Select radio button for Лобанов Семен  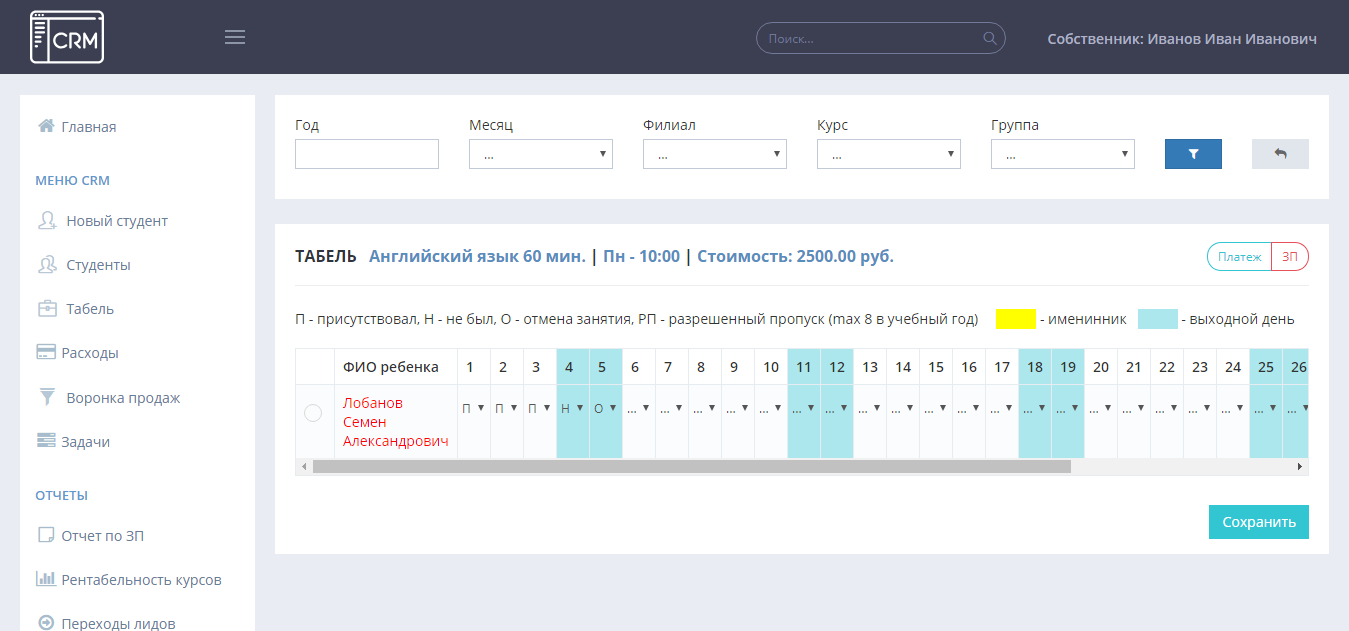(313, 413)
